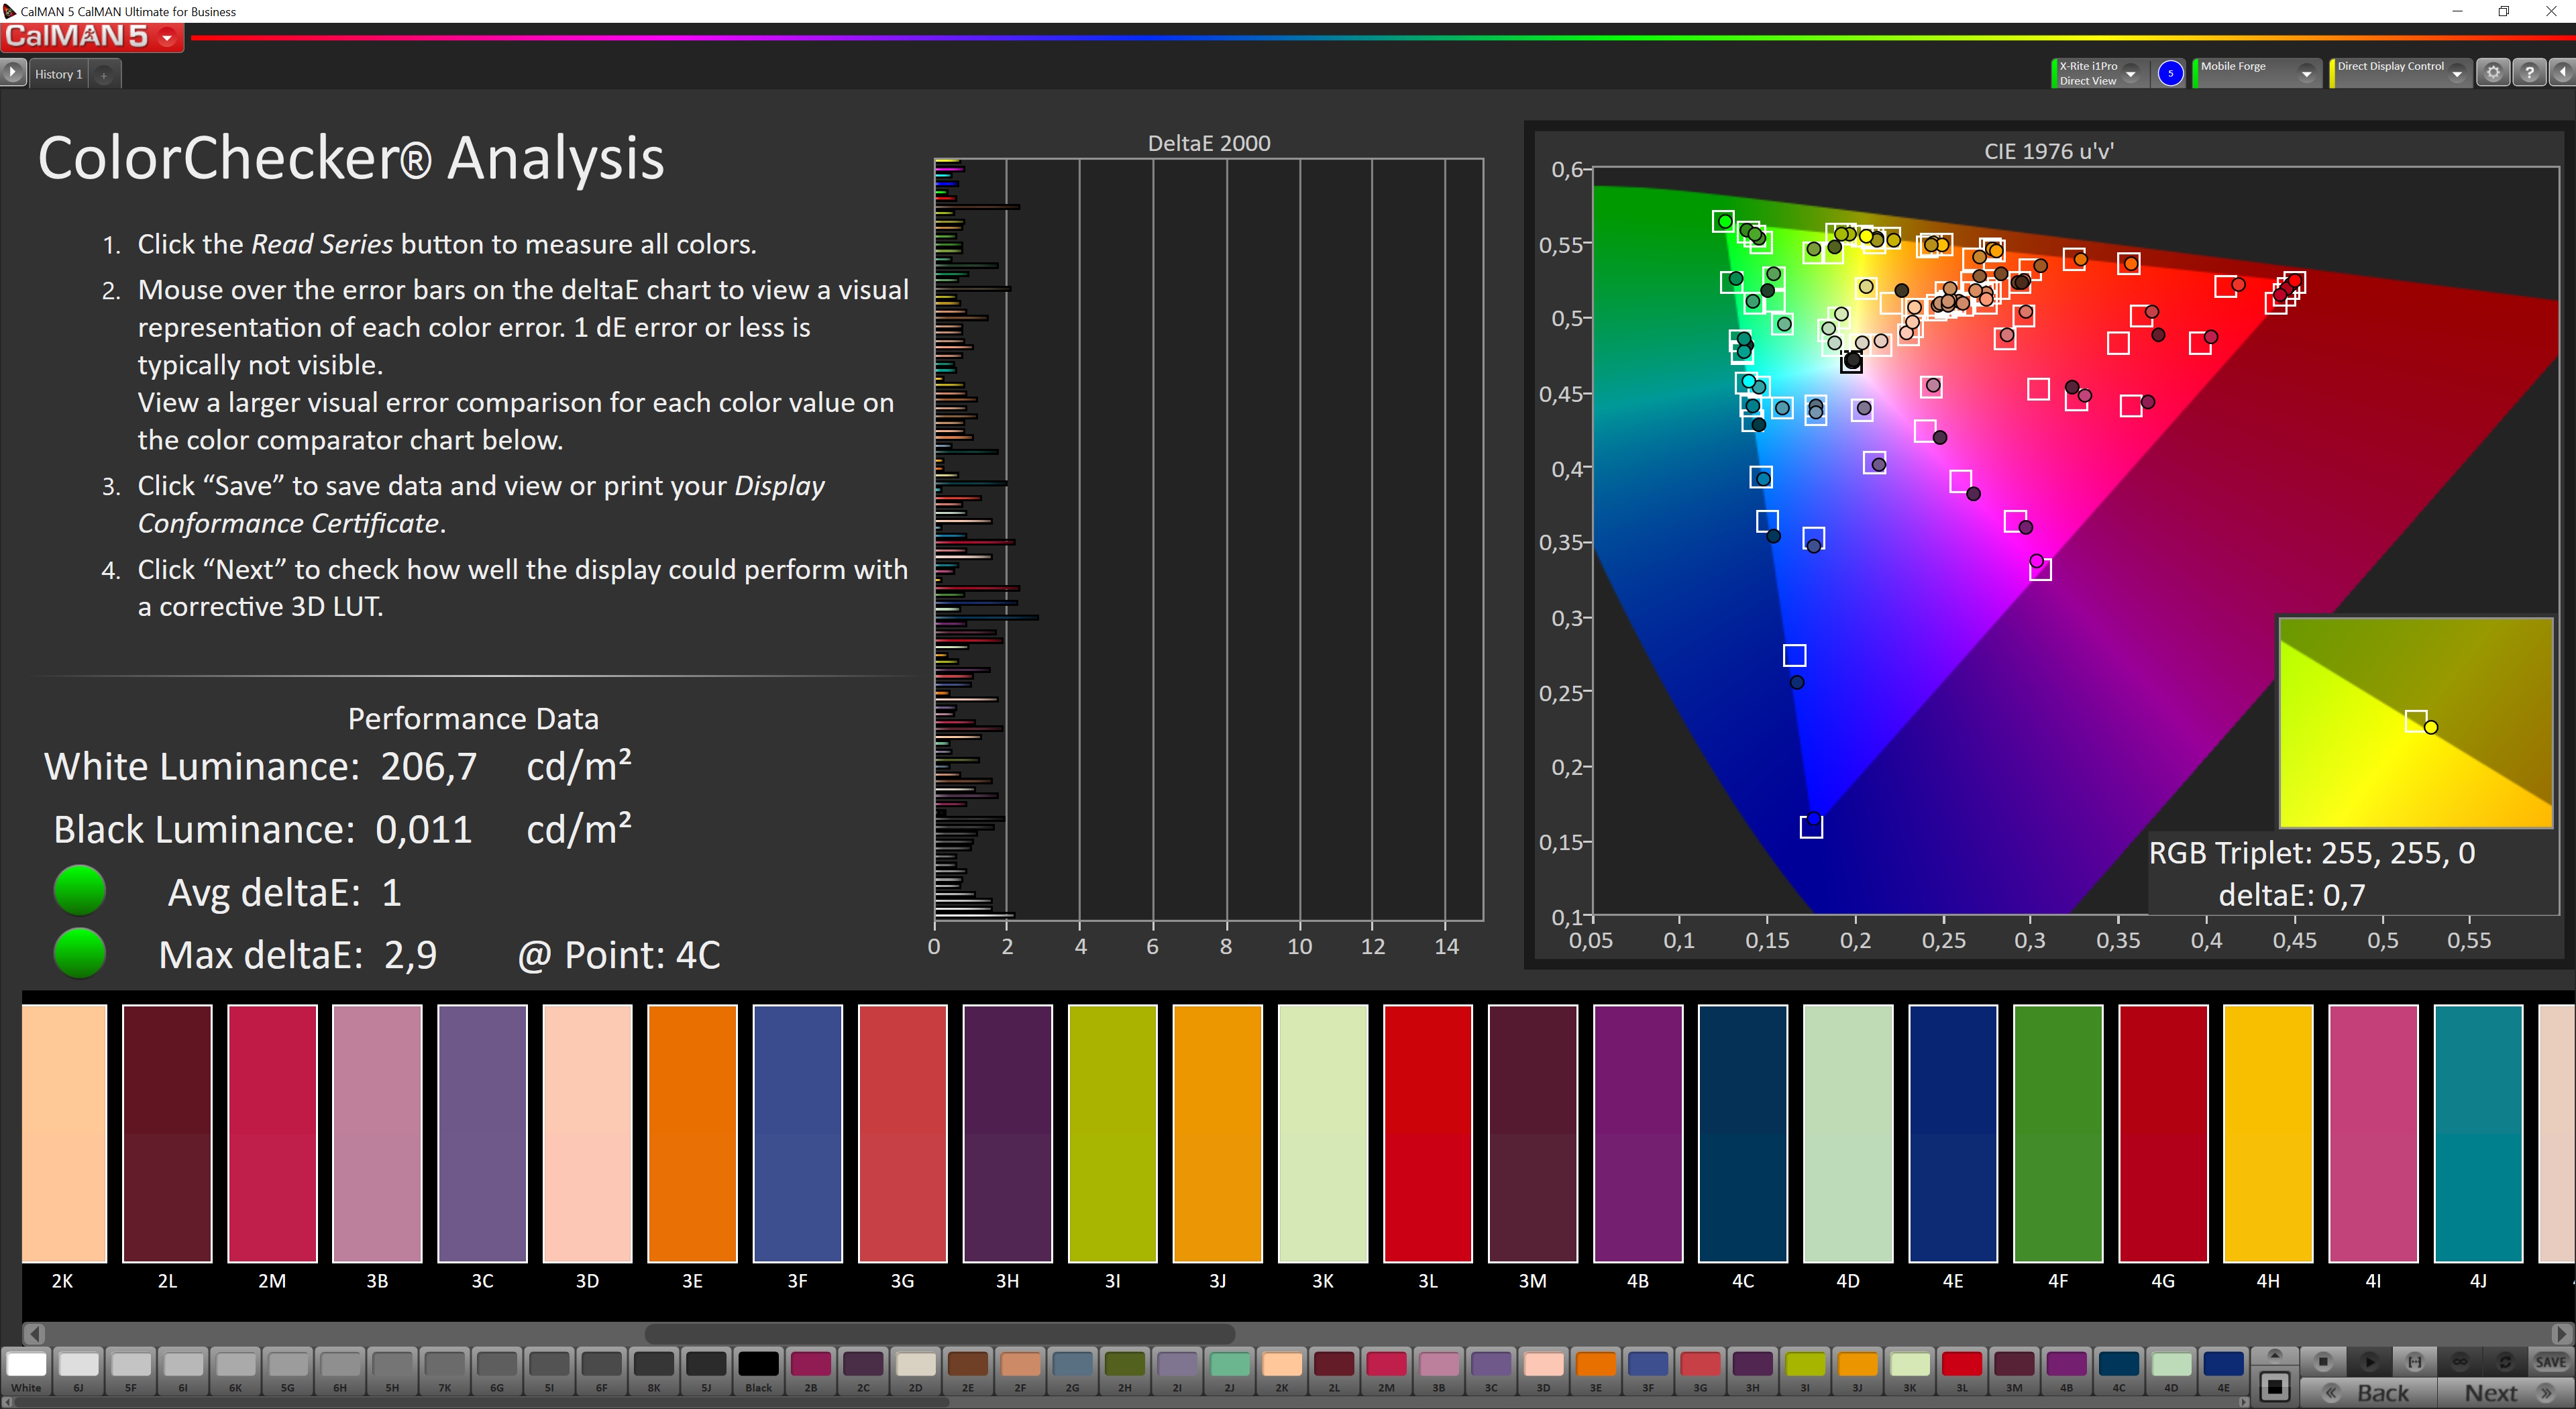
Task: Select the History 1 tab
Action: pyautogui.click(x=58, y=74)
